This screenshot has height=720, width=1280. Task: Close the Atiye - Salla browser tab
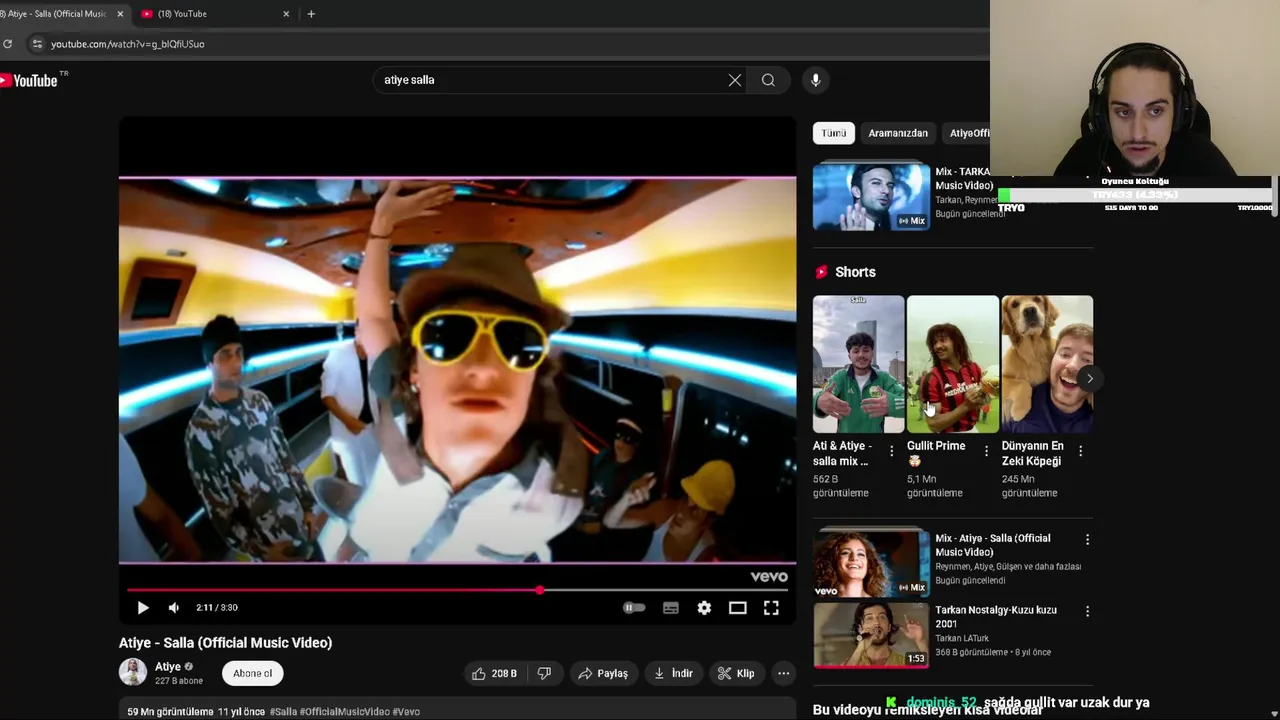(121, 14)
